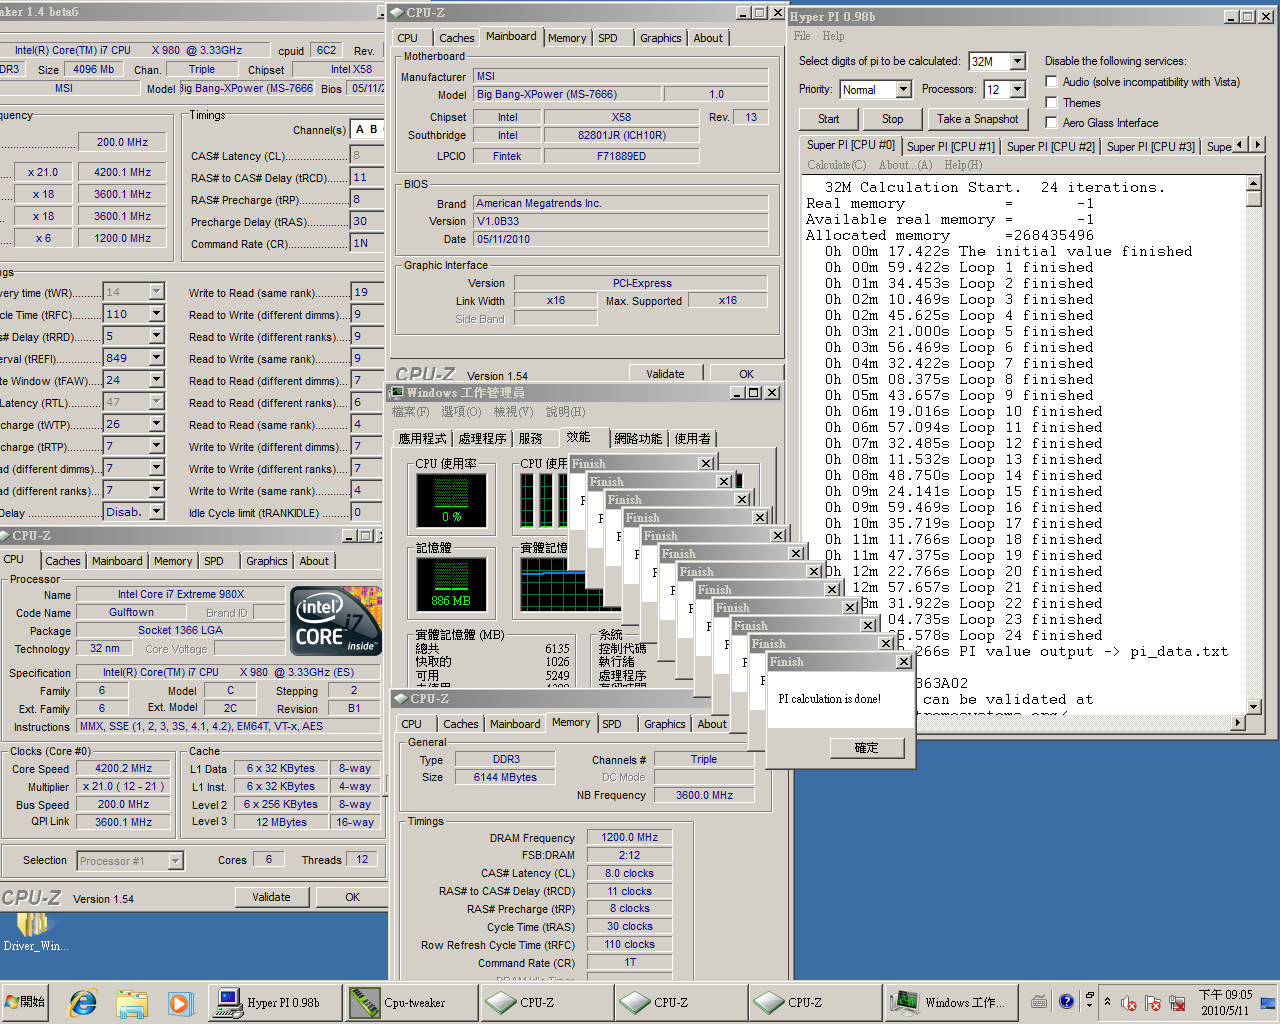Open the Windows Start (開始) menu
Image resolution: width=1280 pixels, height=1024 pixels.
26,1002
